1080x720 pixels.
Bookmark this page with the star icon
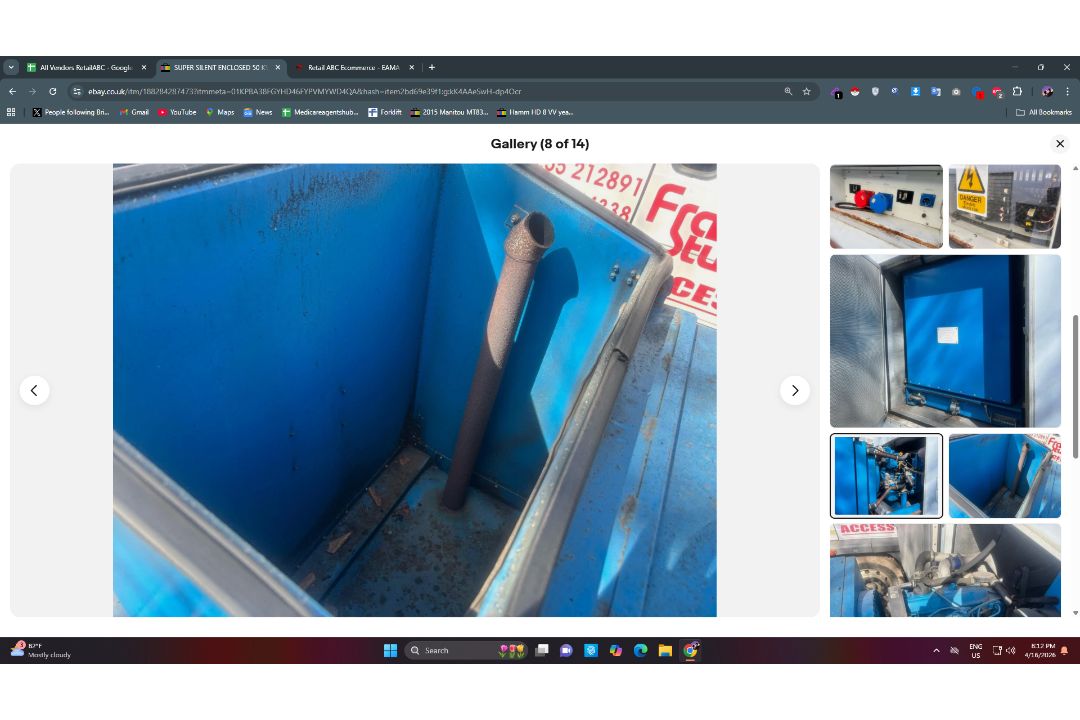click(x=807, y=91)
